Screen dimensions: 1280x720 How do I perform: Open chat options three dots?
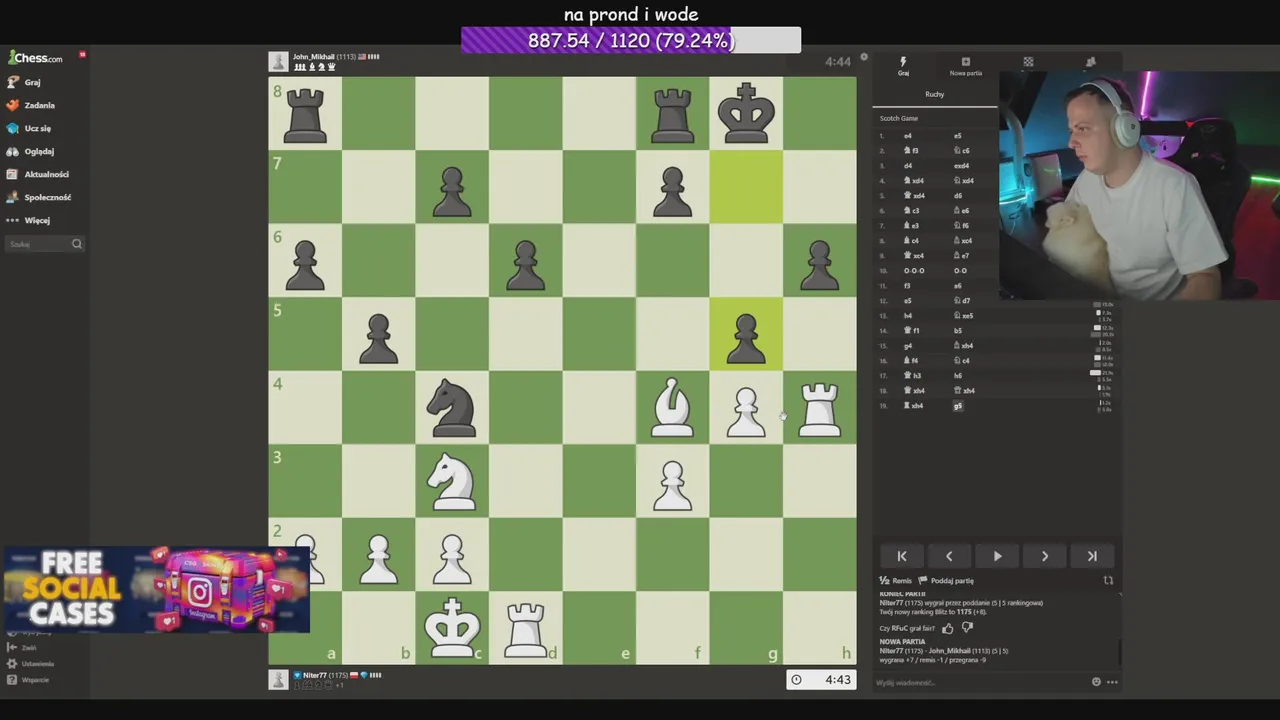click(x=1112, y=682)
